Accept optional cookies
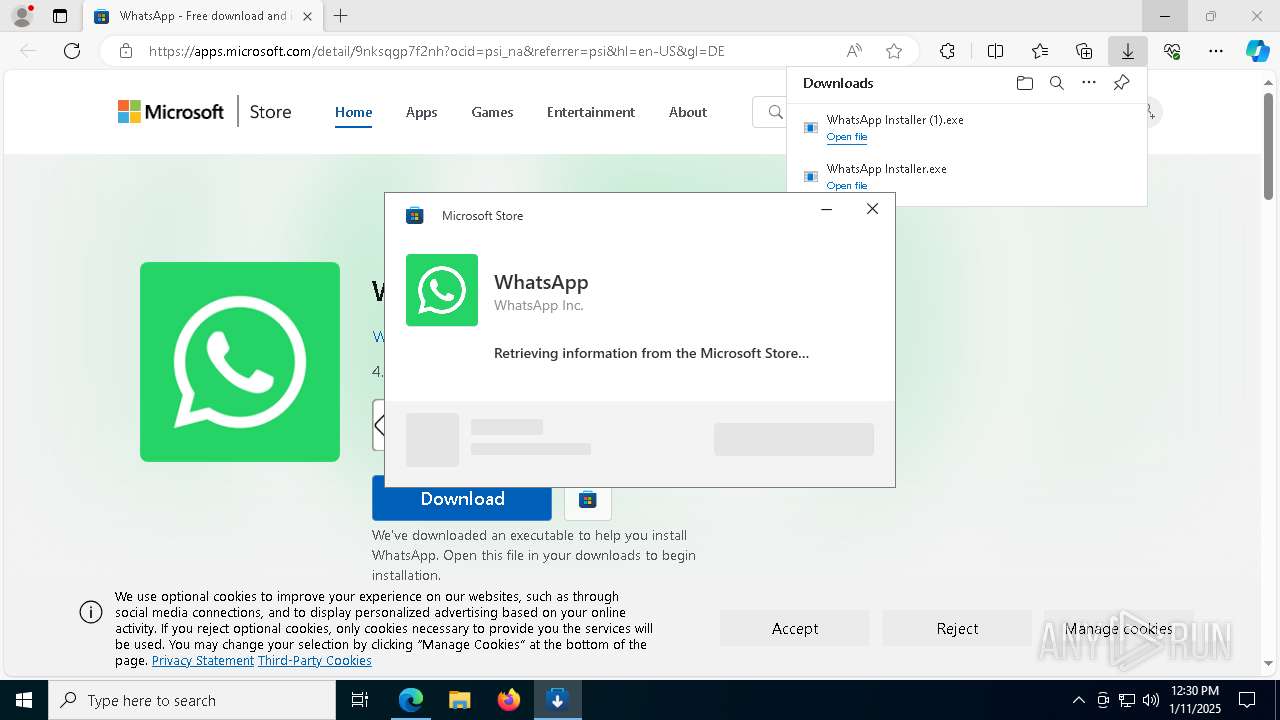 (795, 628)
